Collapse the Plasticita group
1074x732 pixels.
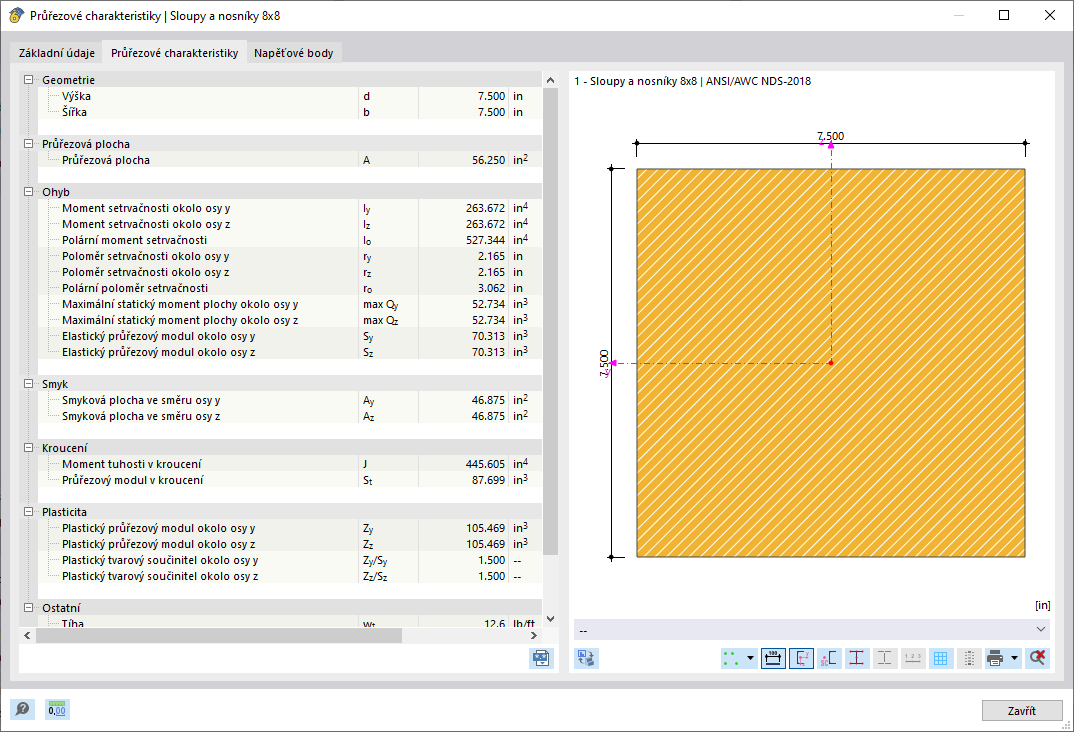pyautogui.click(x=29, y=512)
